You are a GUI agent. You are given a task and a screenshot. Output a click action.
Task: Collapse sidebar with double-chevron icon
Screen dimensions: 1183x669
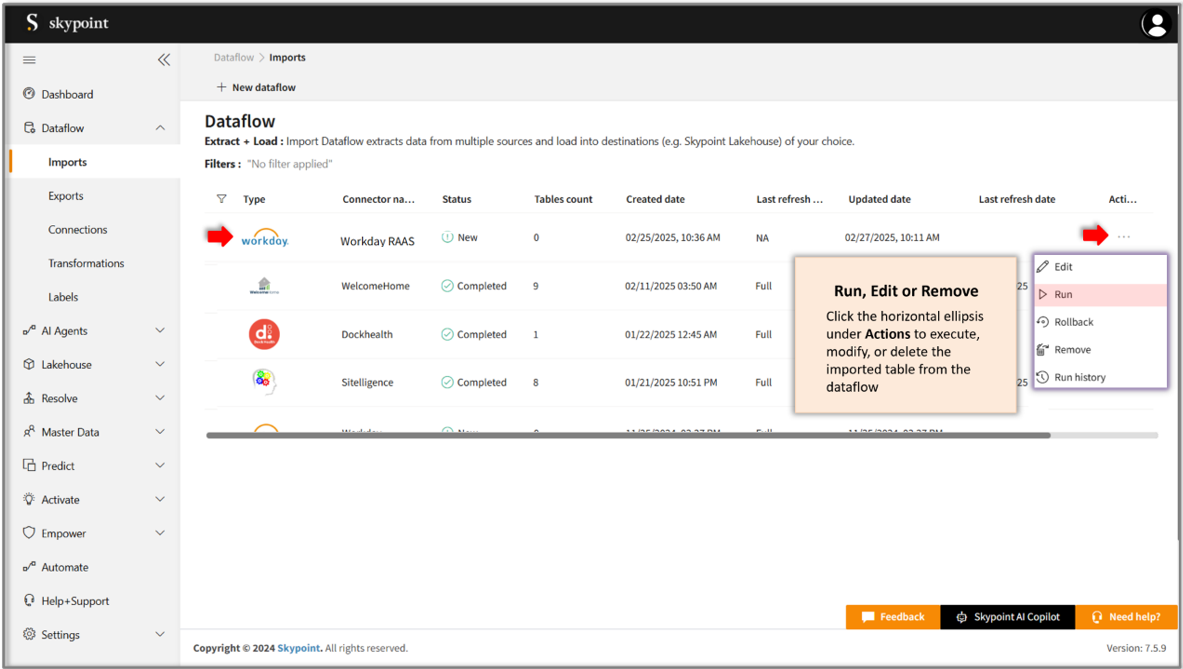[164, 60]
